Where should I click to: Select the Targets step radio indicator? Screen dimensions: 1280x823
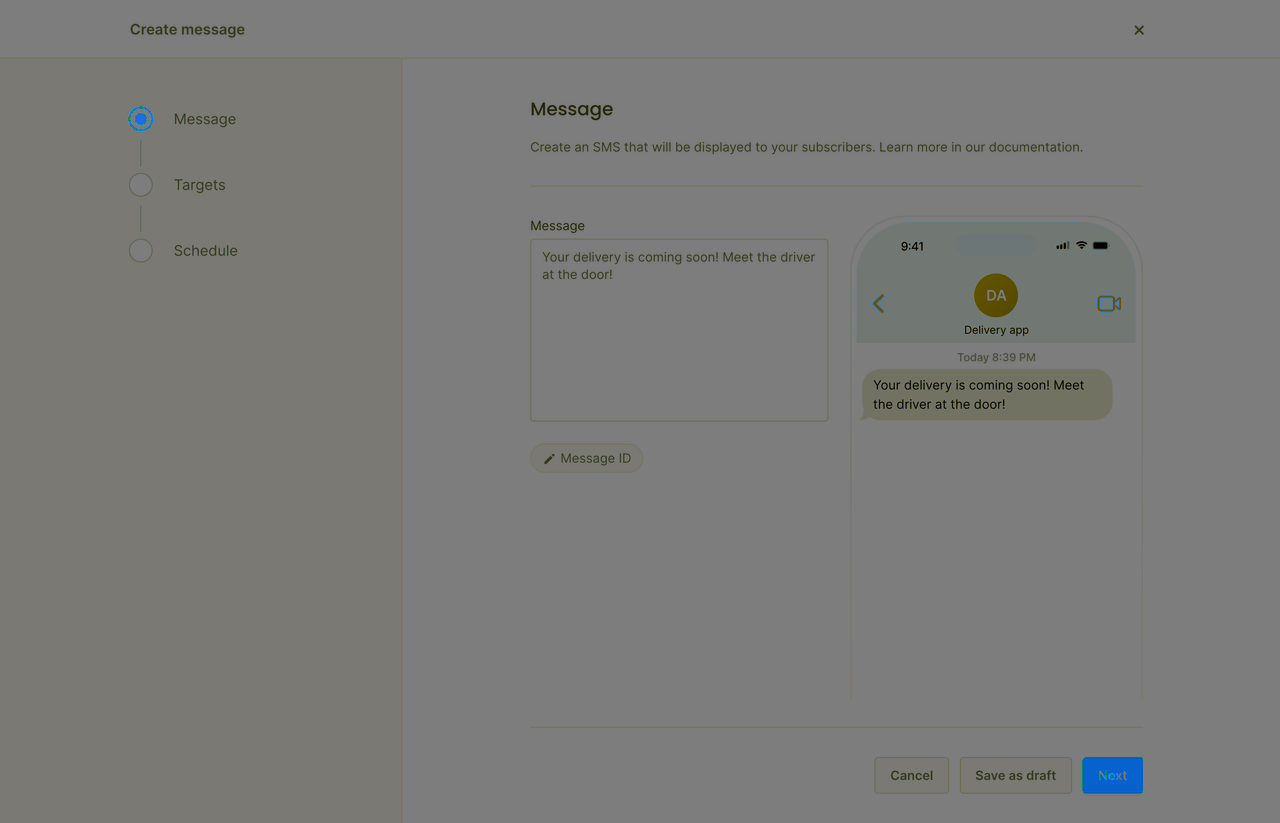click(140, 184)
